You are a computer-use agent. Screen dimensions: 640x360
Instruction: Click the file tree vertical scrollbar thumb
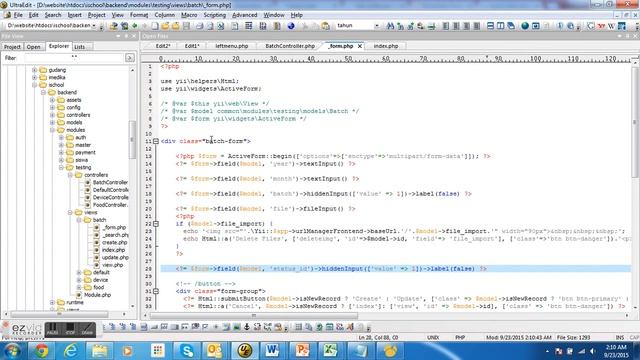pos(132,140)
